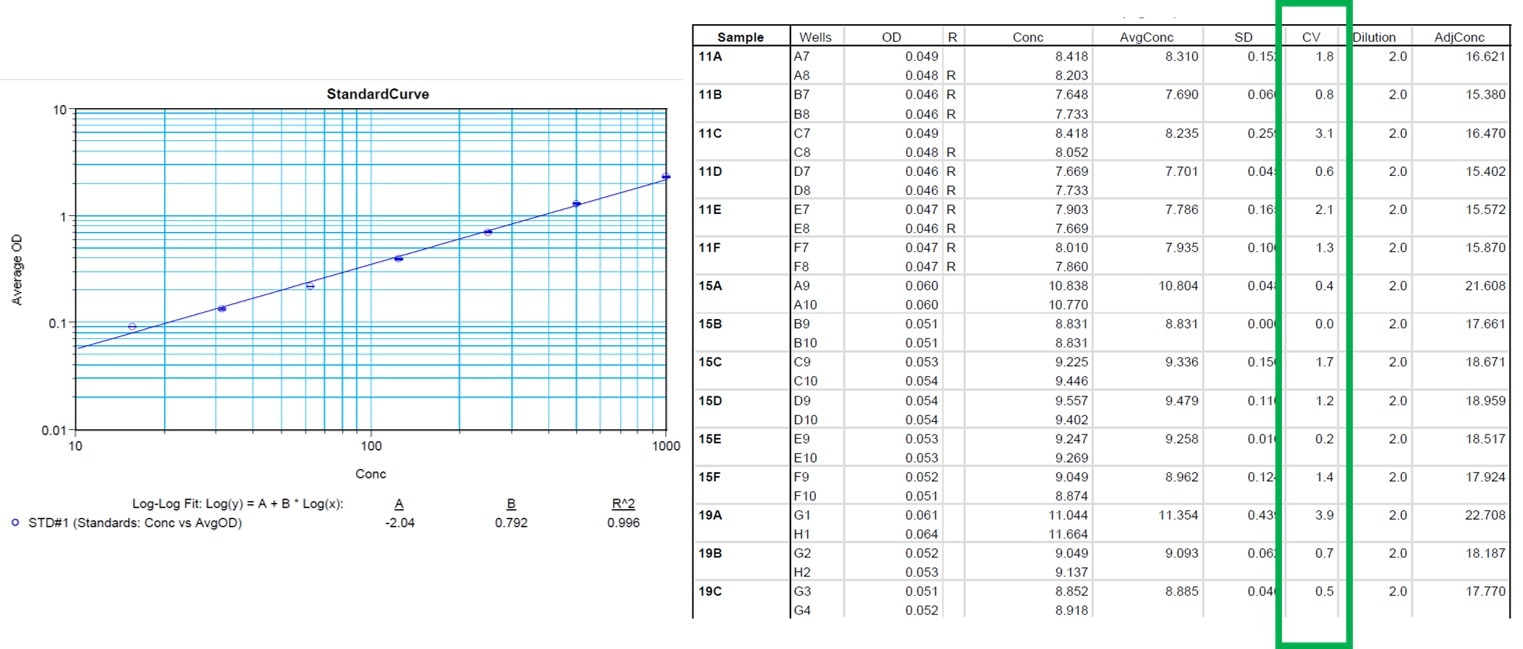Select the Wells column header
The image size is (1523, 649).
[x=815, y=37]
